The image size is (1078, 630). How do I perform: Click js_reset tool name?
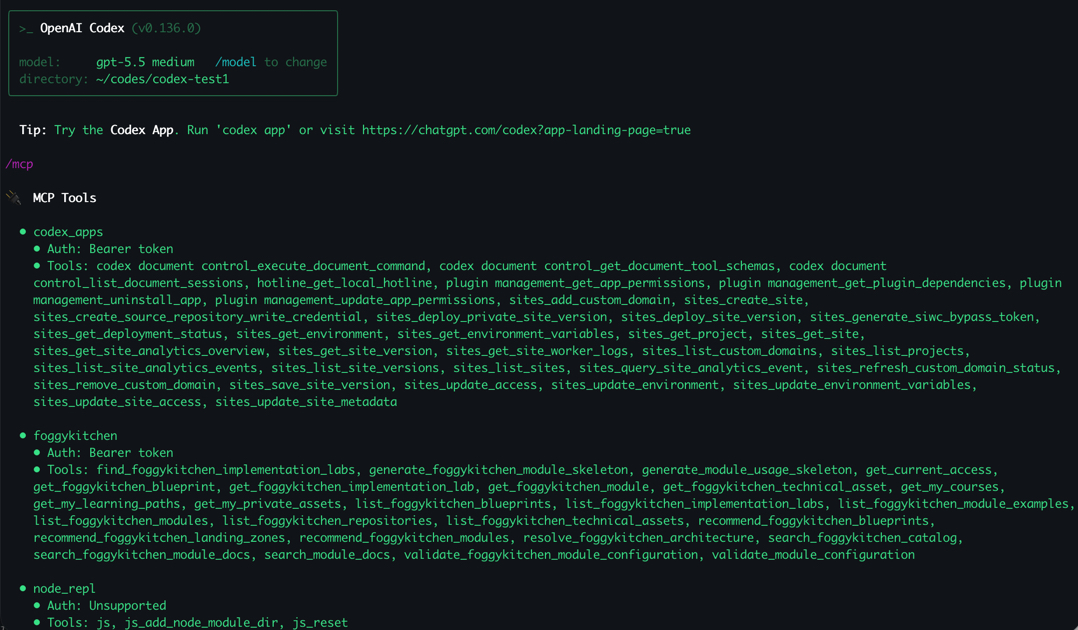(x=320, y=623)
